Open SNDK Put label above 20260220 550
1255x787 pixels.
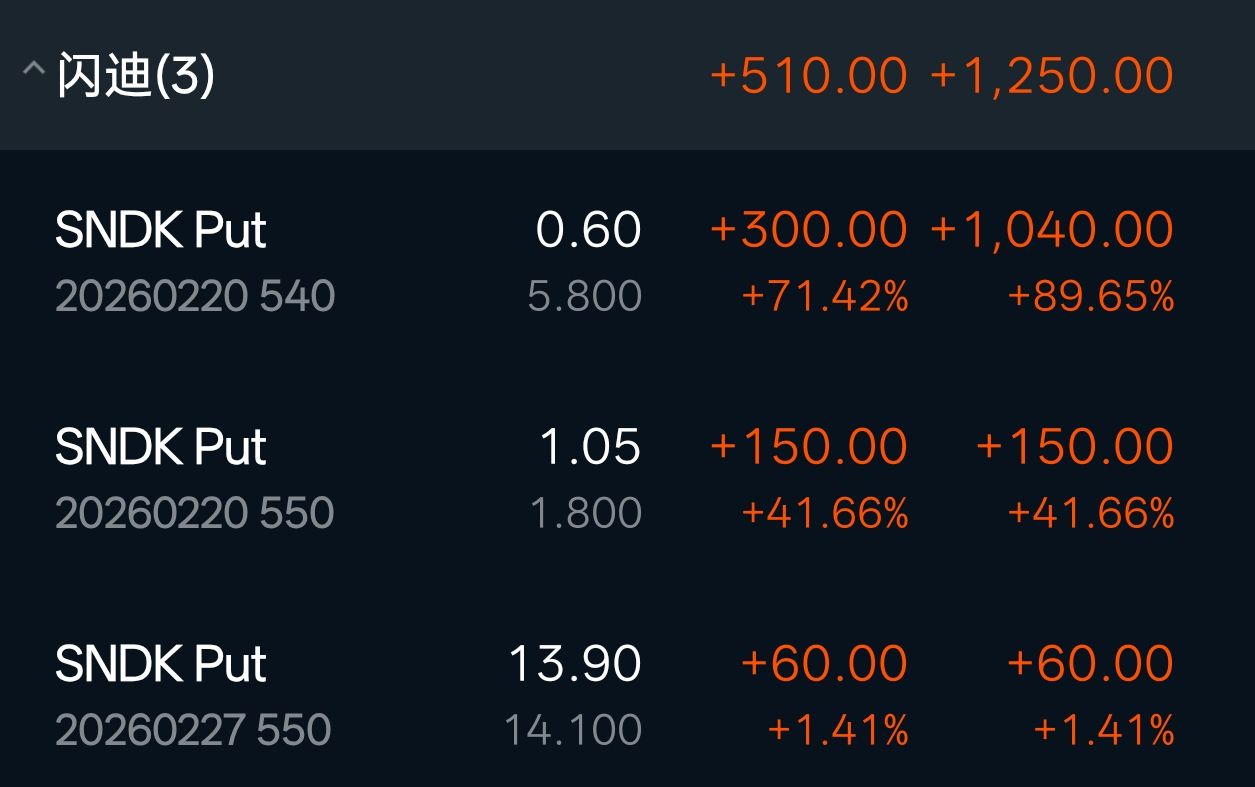pyautogui.click(x=161, y=447)
